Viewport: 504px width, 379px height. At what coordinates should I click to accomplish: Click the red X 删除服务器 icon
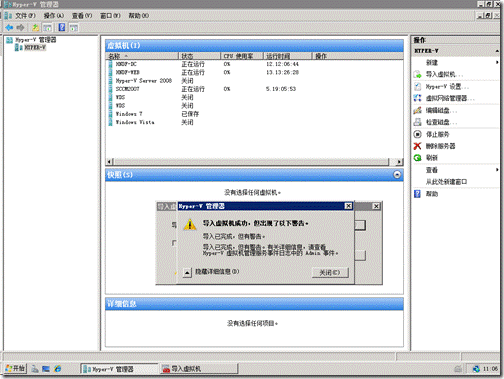coord(417,146)
